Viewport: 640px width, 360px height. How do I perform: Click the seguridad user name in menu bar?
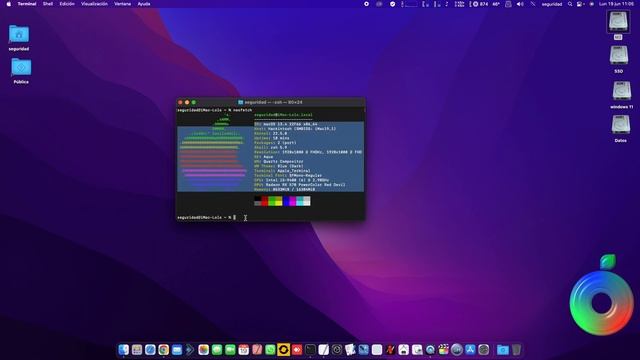[552, 4]
